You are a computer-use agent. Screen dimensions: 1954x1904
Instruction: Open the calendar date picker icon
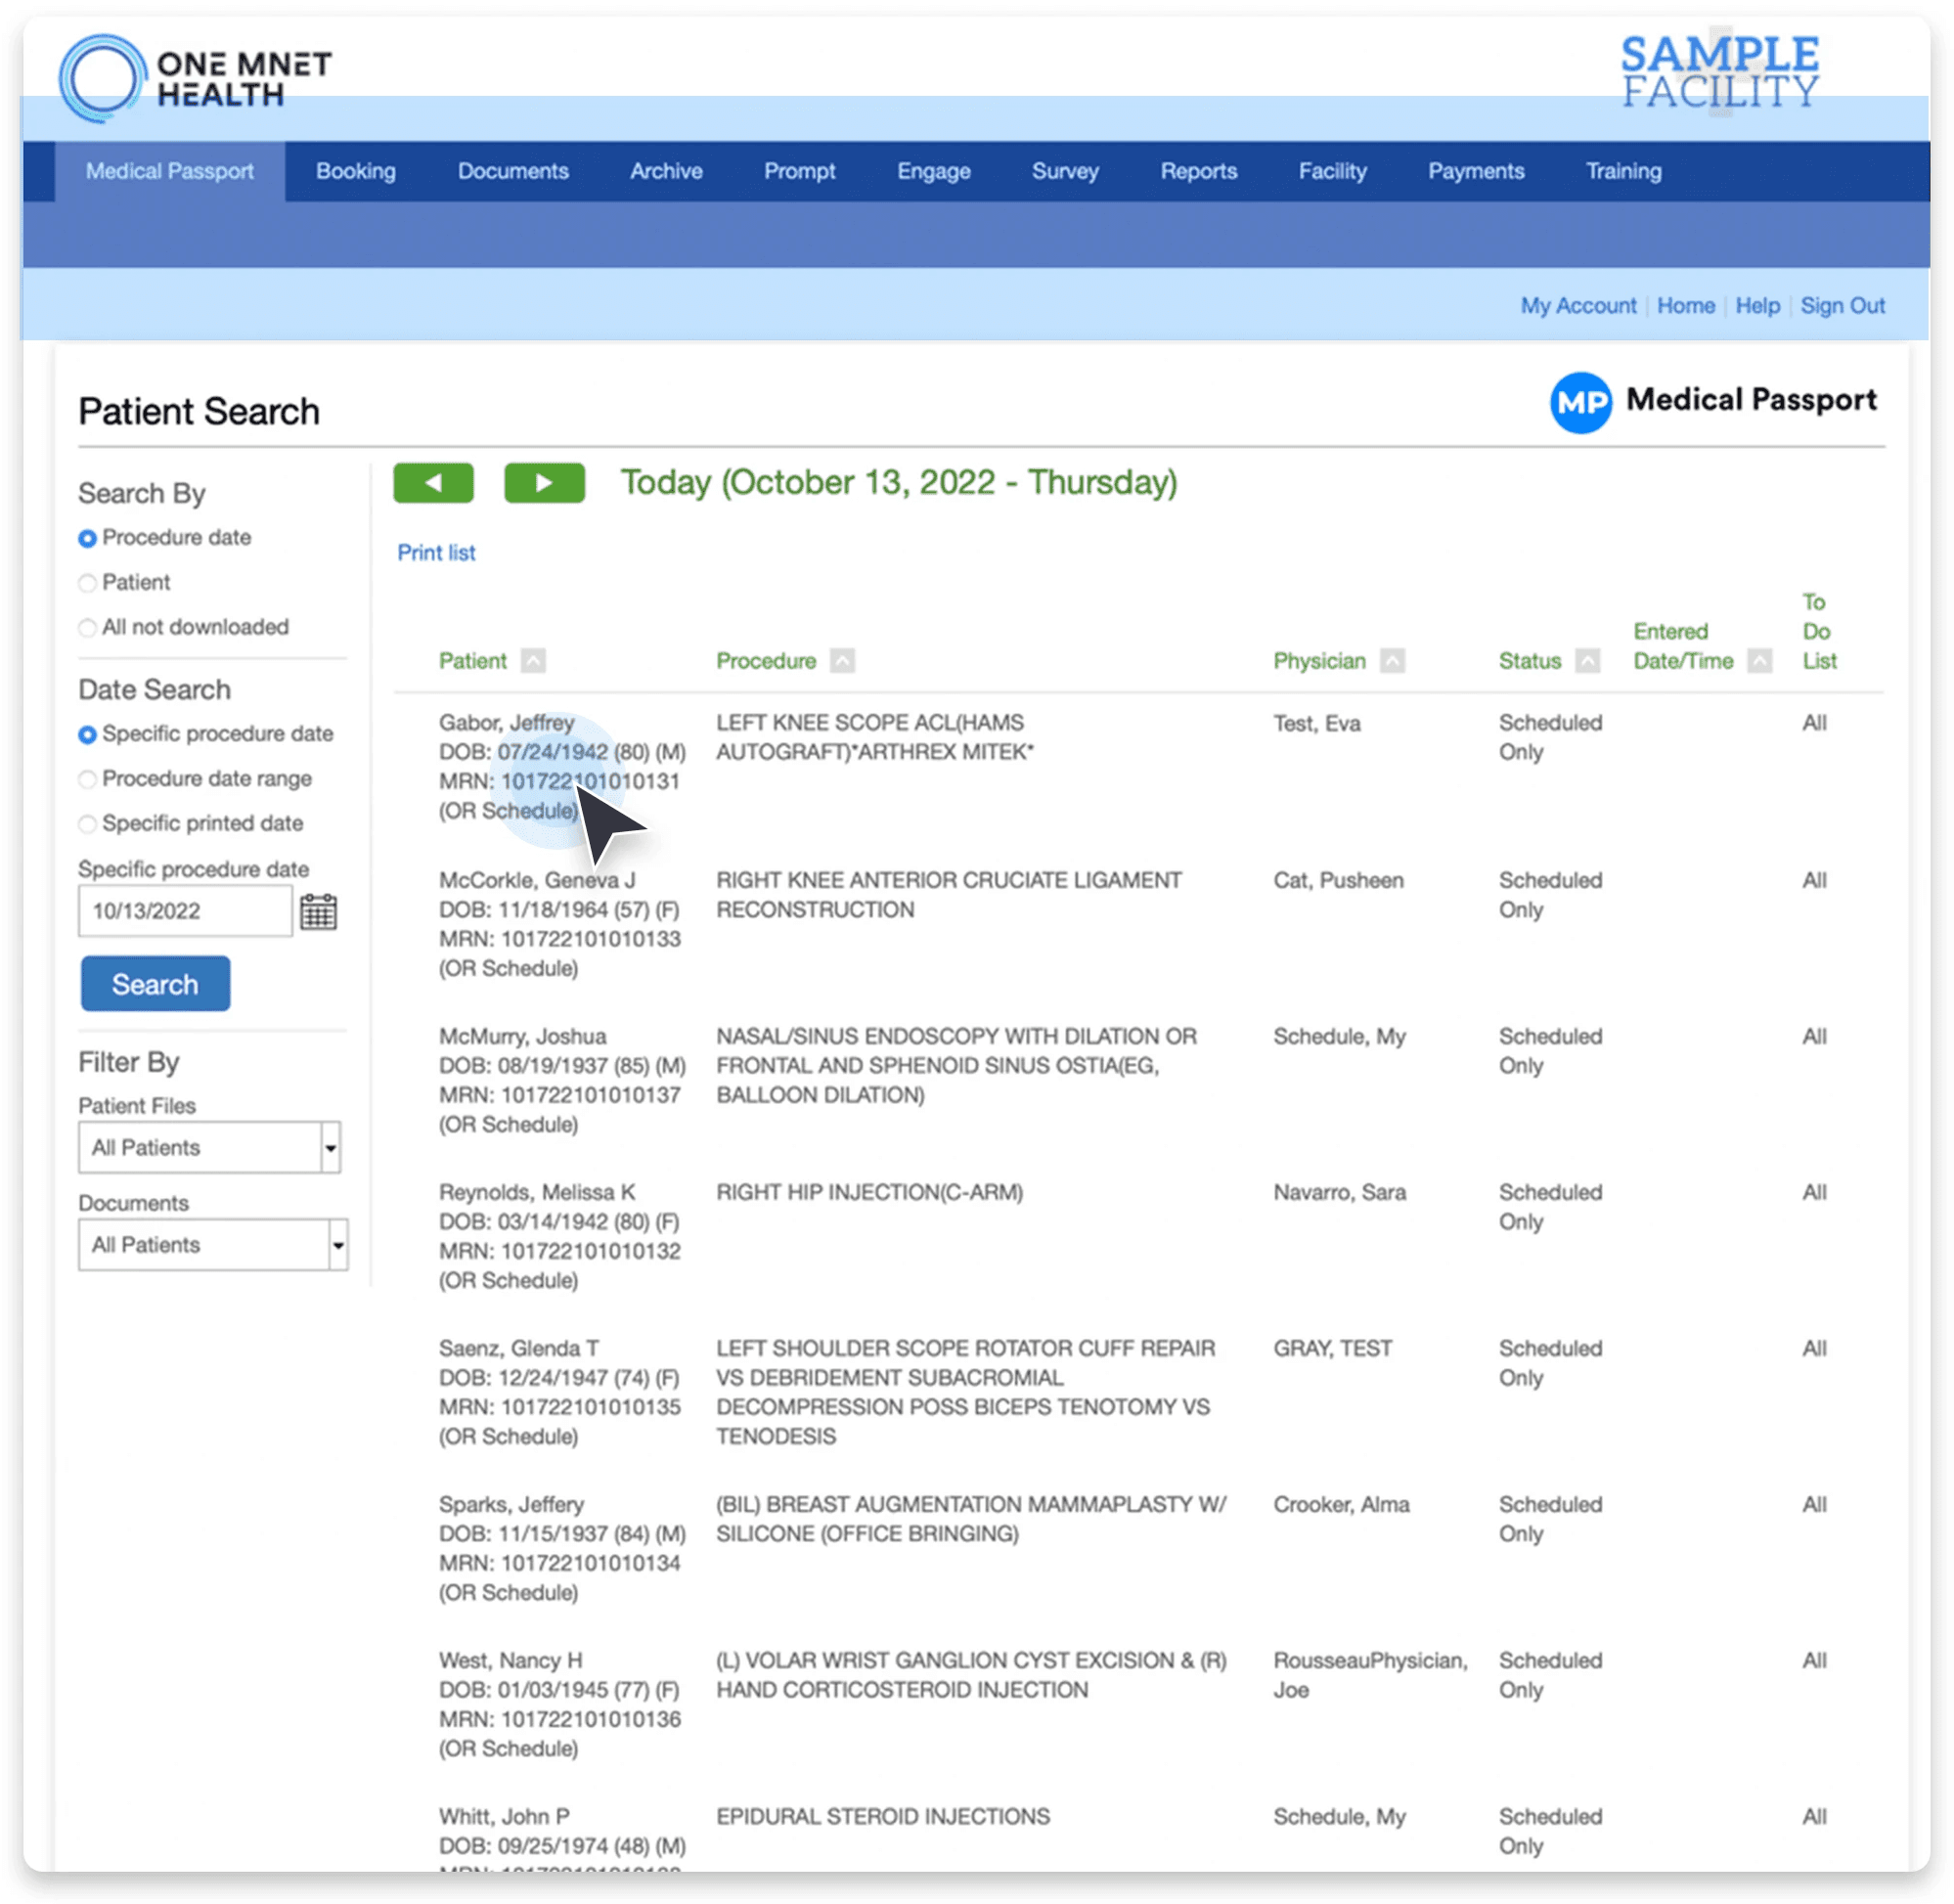tap(318, 912)
